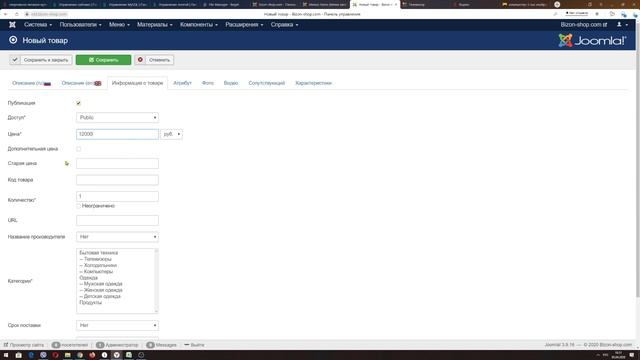Enable the Дополнительная цена checkbox

[78, 149]
